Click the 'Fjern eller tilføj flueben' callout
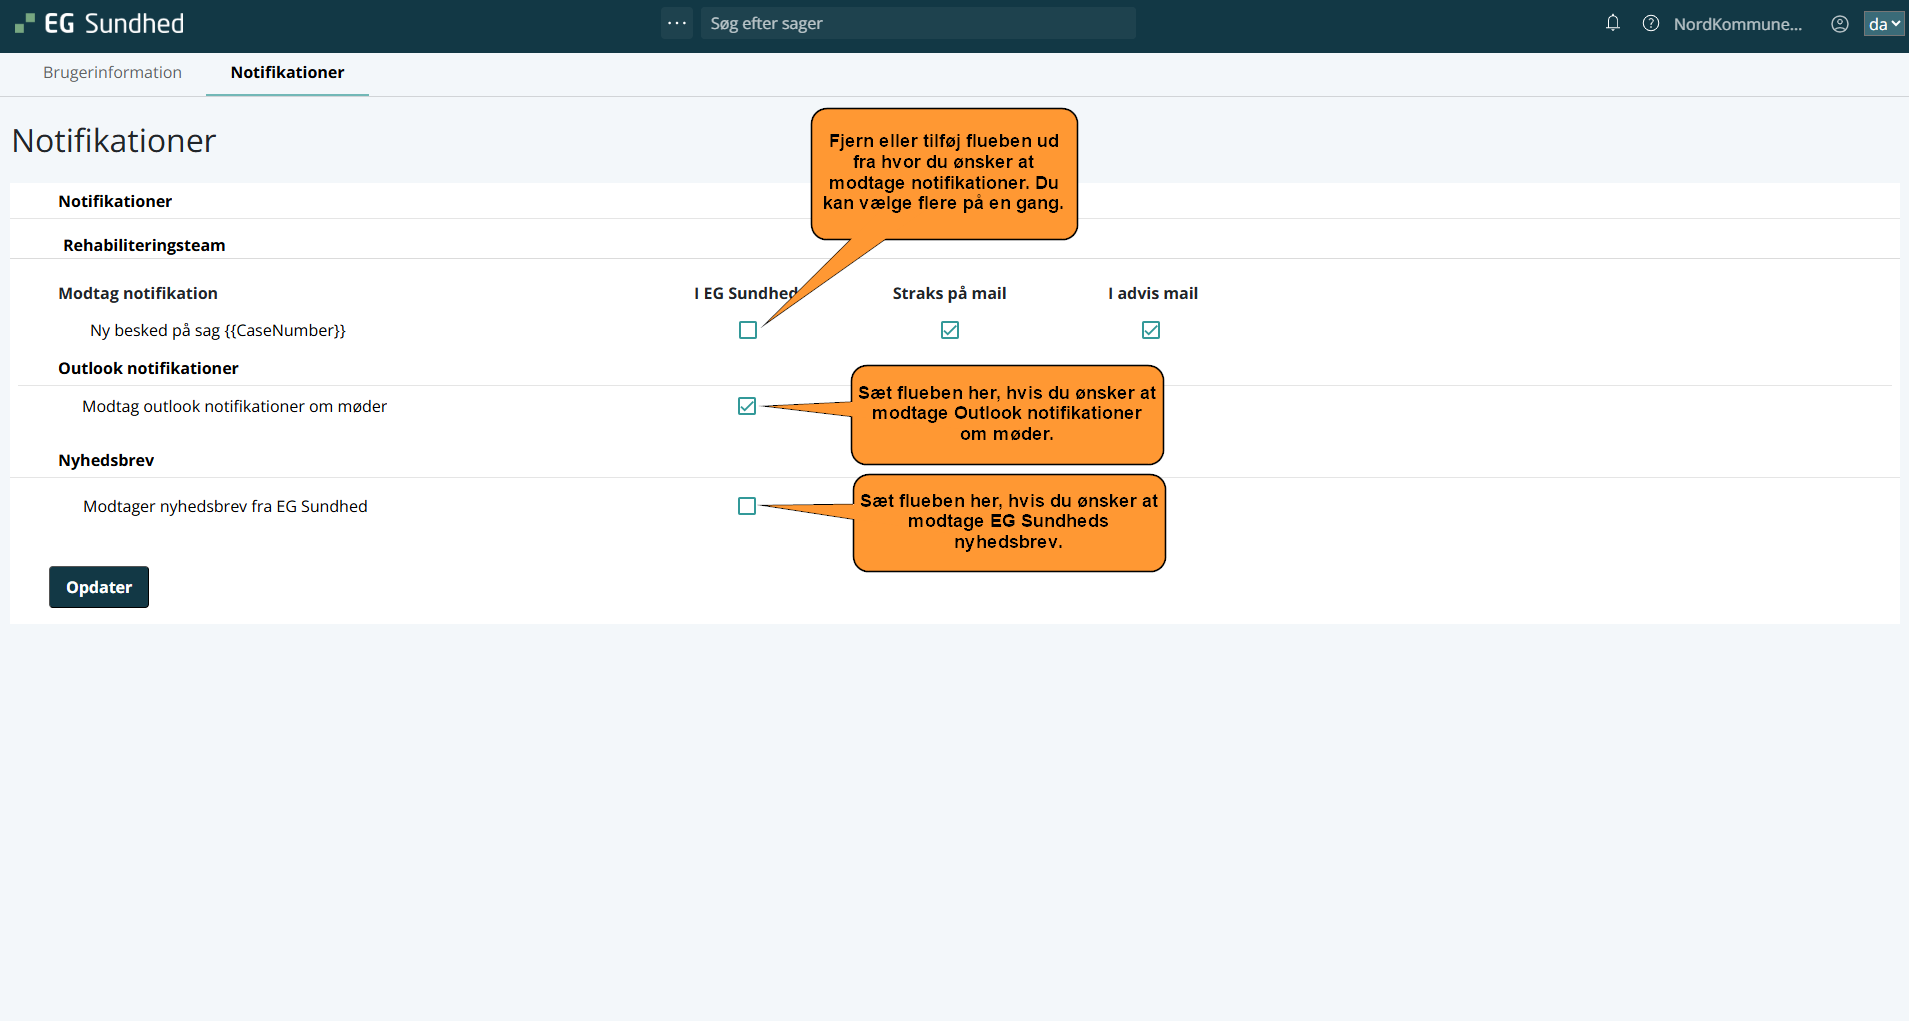Viewport: 1909px width, 1021px height. (x=944, y=173)
